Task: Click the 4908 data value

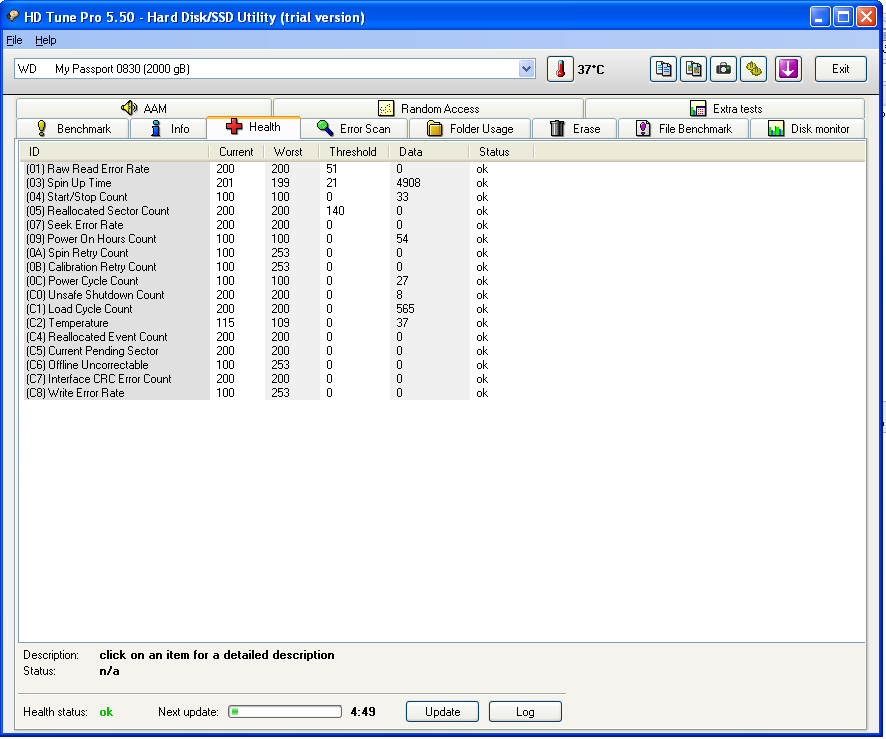Action: click(x=408, y=182)
